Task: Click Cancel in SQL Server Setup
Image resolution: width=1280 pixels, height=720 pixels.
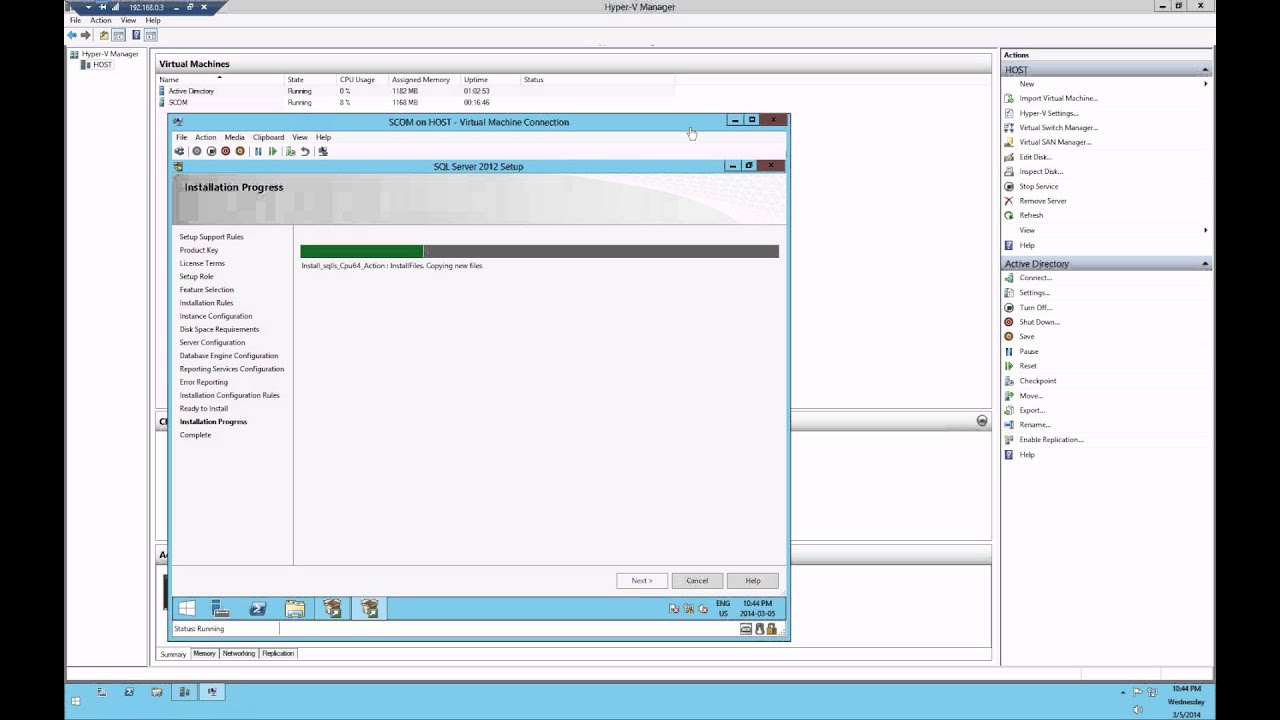Action: (x=697, y=581)
